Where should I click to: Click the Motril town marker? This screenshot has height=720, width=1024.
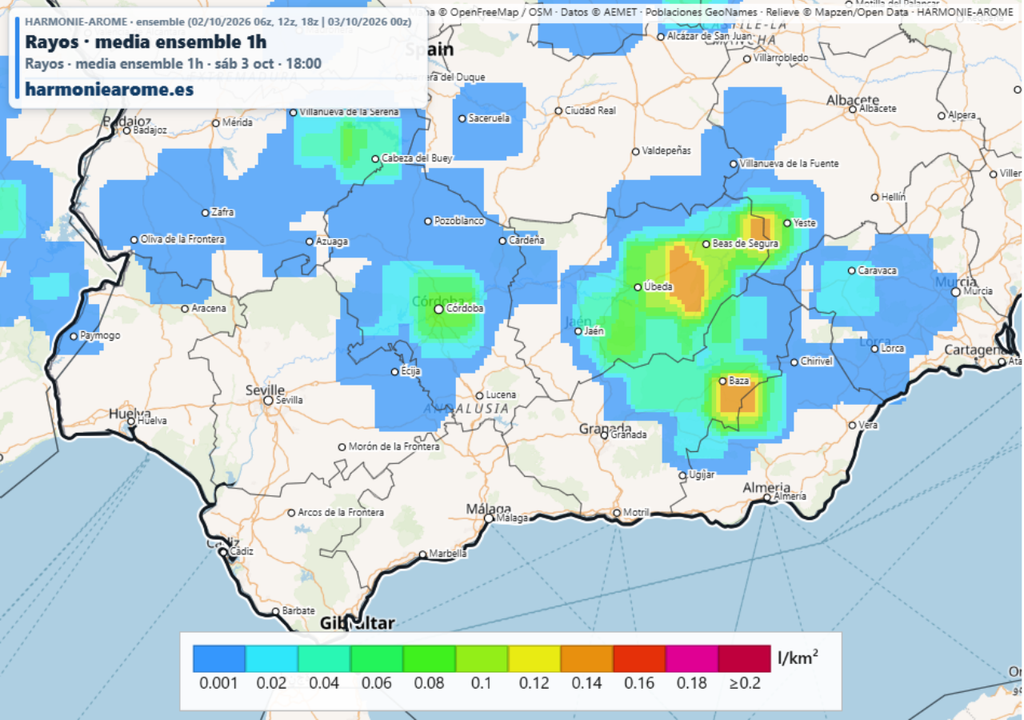pos(616,513)
